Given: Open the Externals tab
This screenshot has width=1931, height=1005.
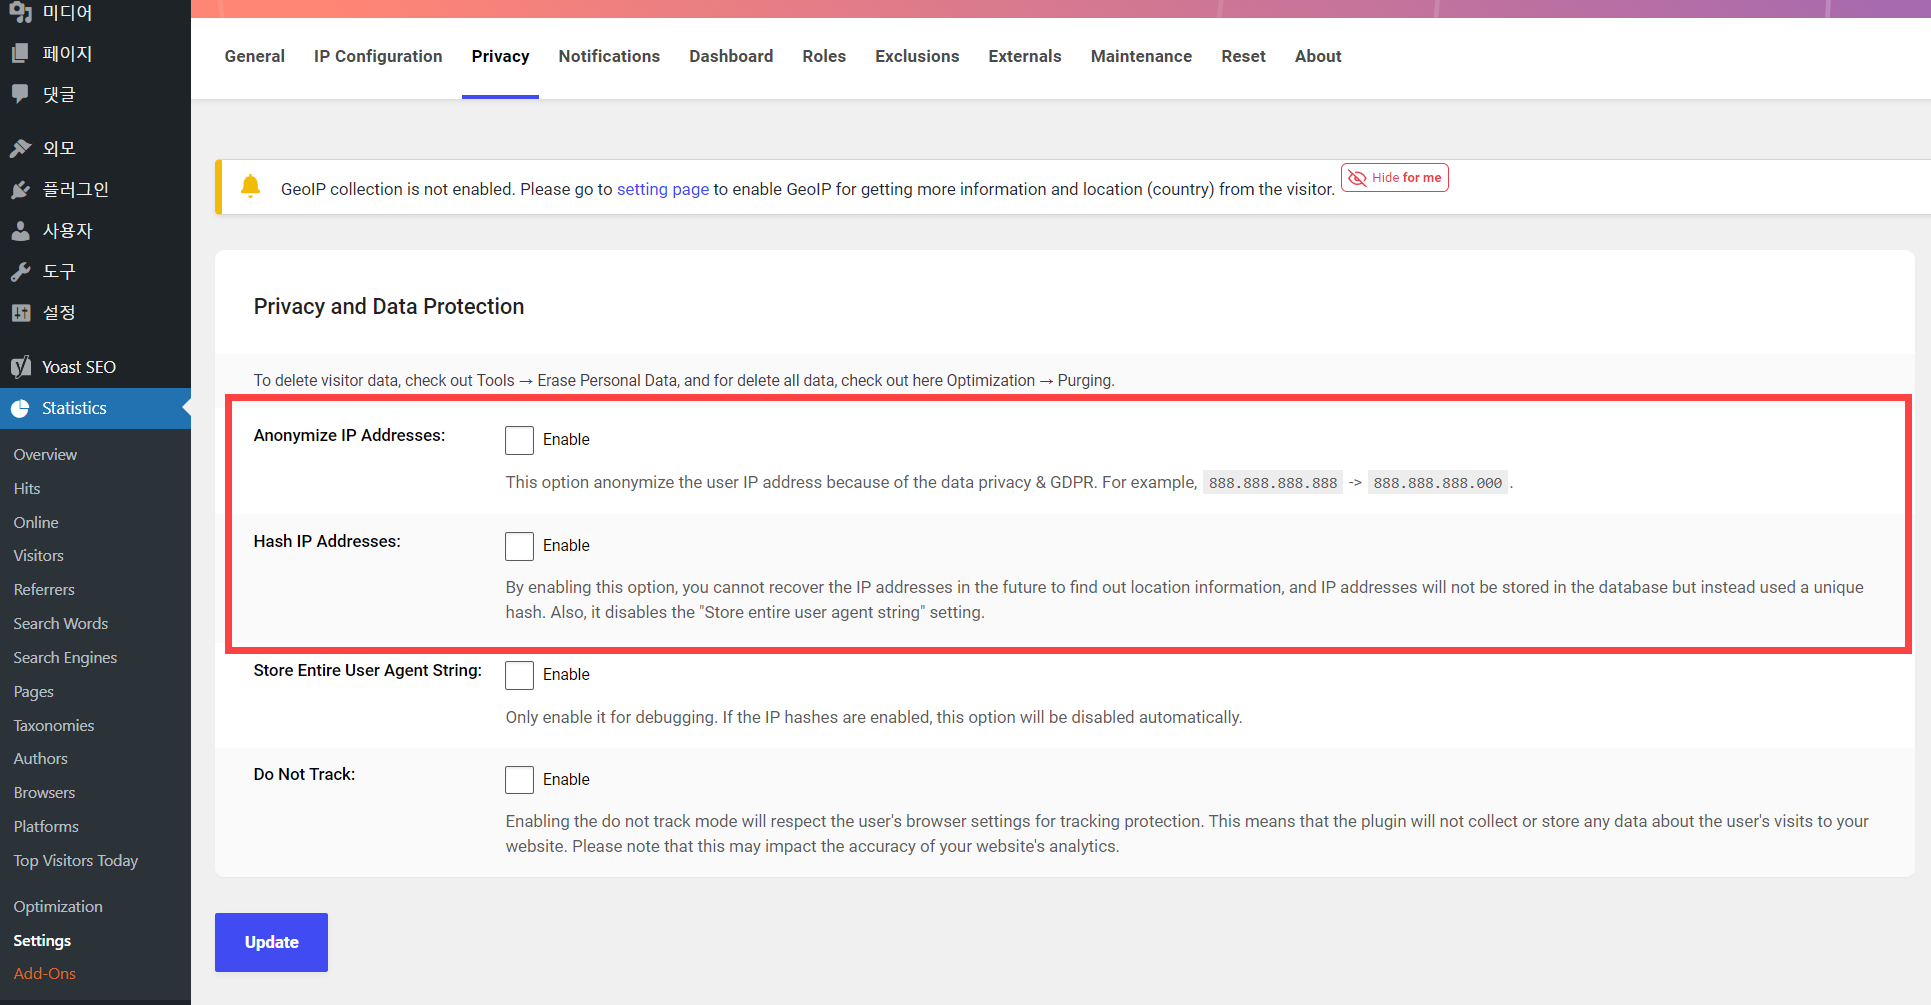Looking at the screenshot, I should point(1025,56).
